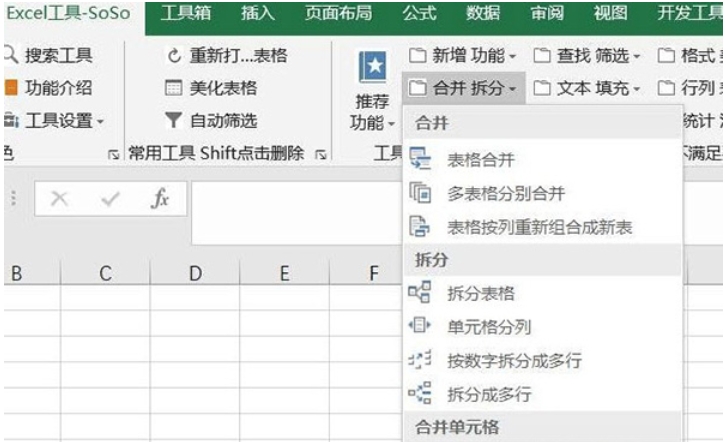The height and width of the screenshot is (442, 726).
Task: Open the 常用工具 group dialog launcher
Action: point(321,155)
